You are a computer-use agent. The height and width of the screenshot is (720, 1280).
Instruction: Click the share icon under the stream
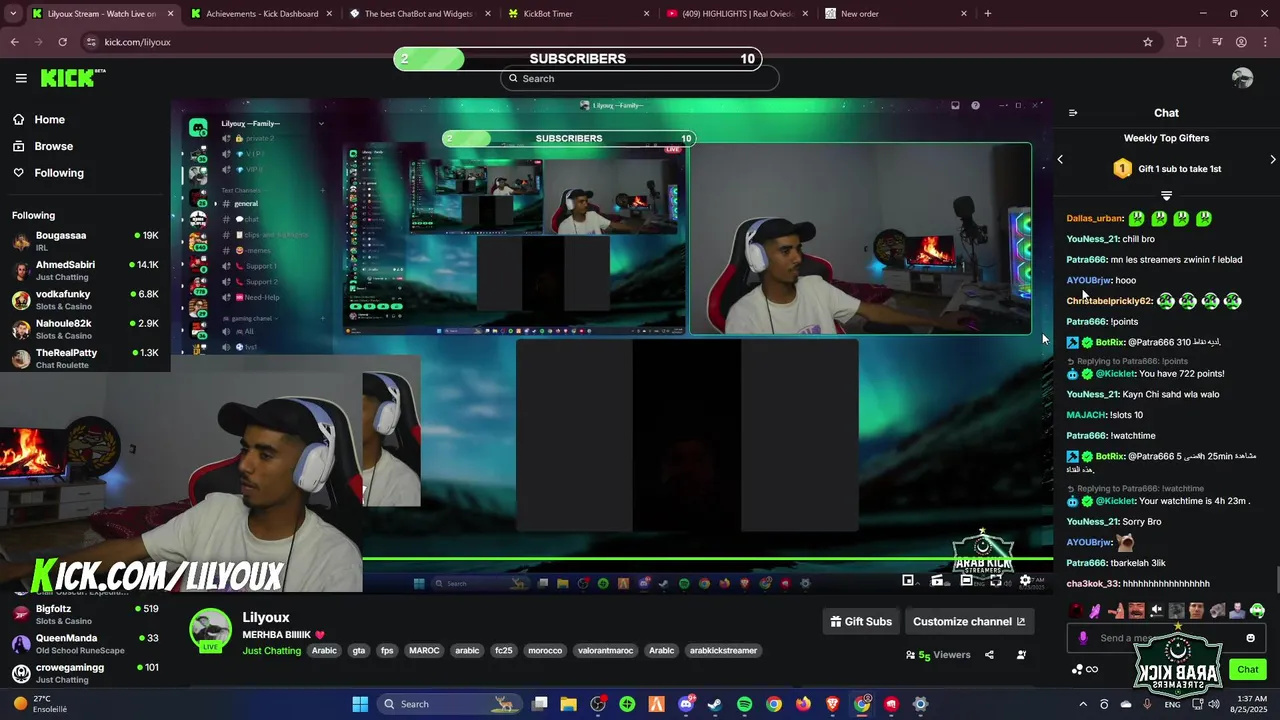pos(989,655)
